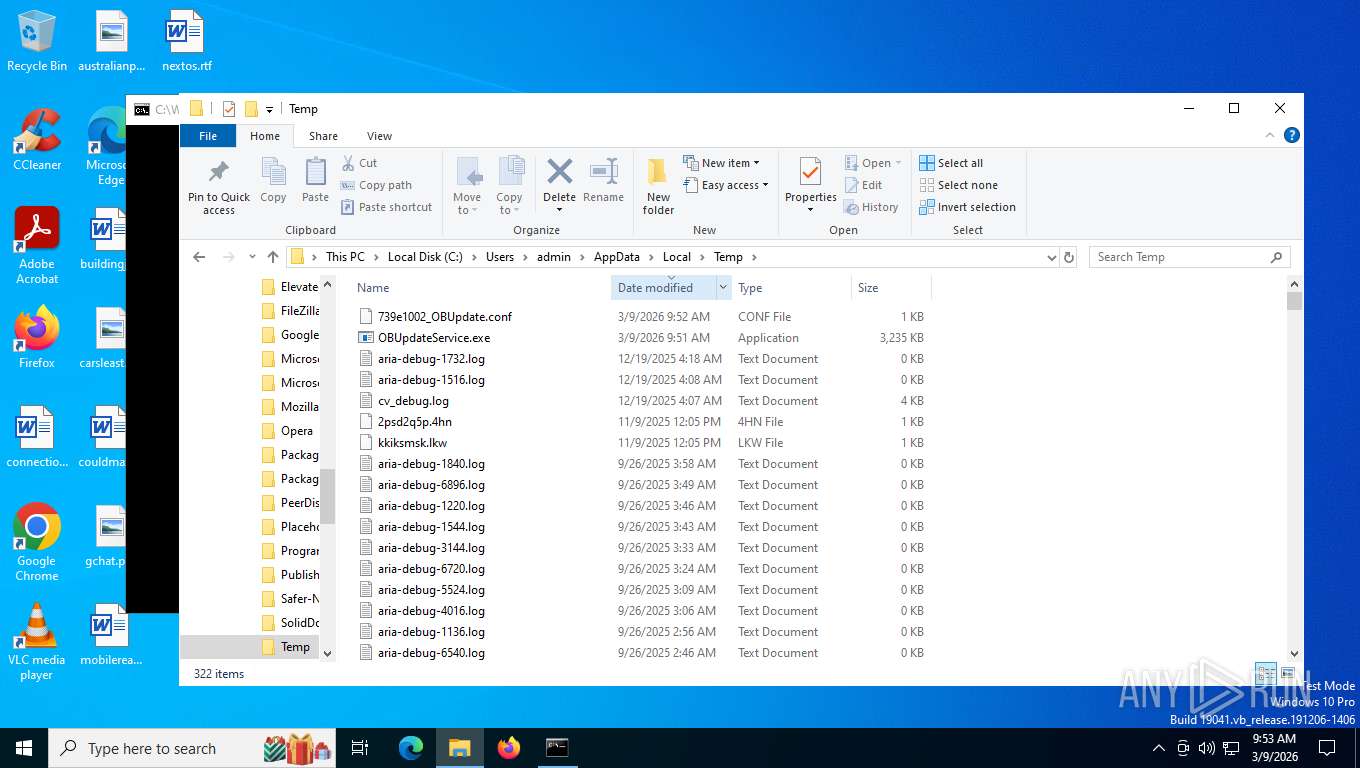This screenshot has width=1360, height=768.
Task: Click Users in the address path
Action: 500,257
